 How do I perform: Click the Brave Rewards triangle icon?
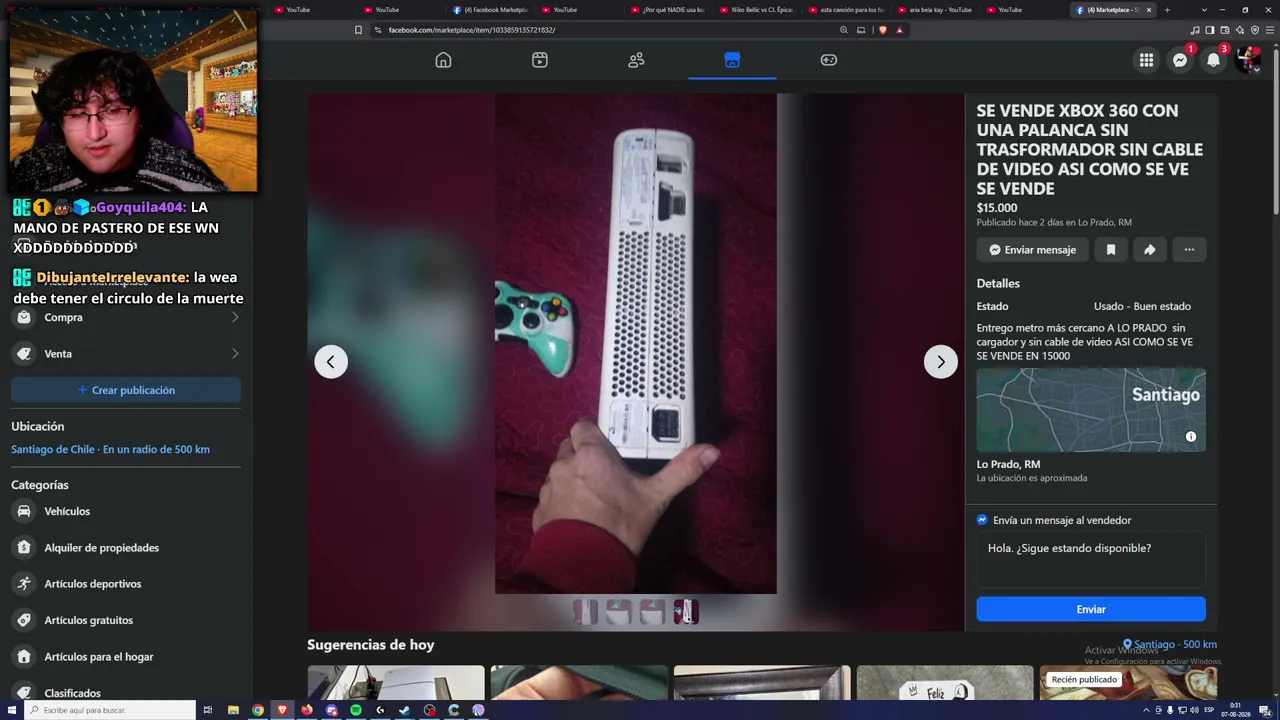click(899, 30)
